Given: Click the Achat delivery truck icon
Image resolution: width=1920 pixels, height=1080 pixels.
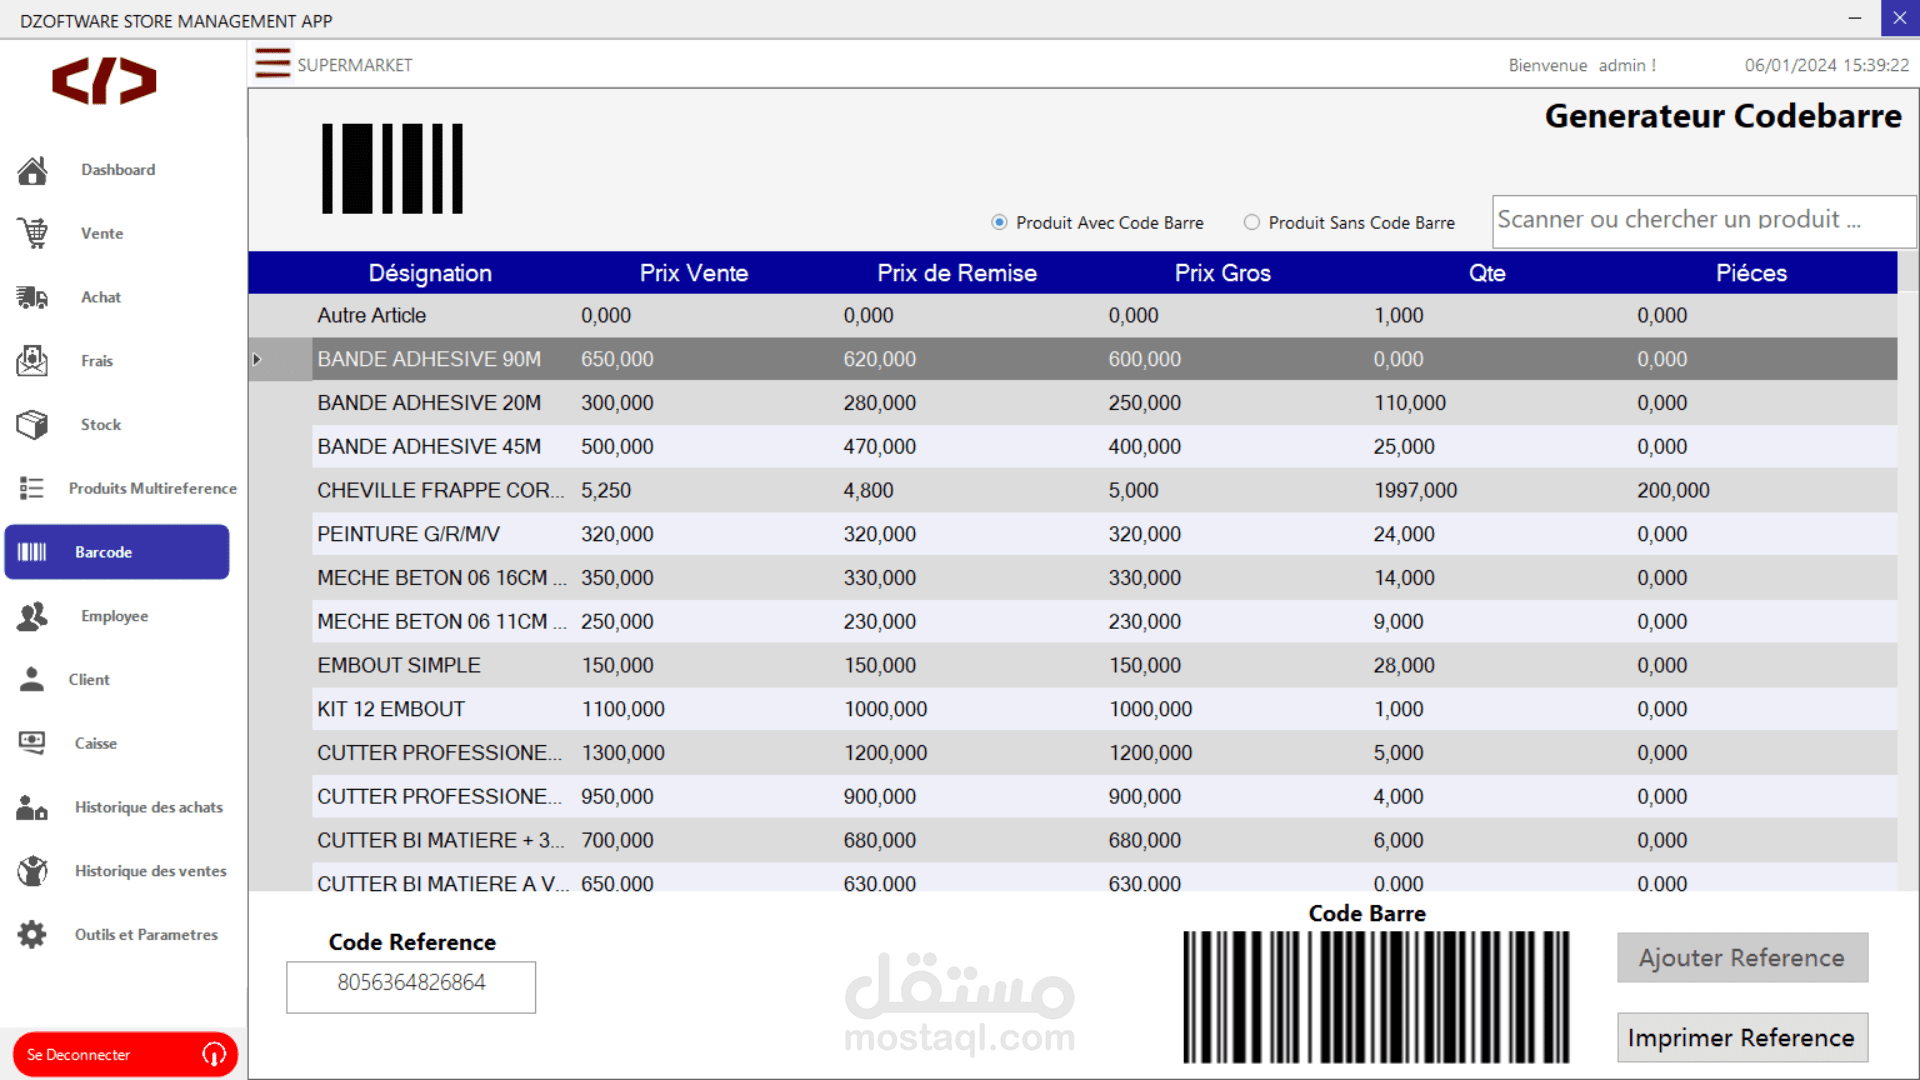Looking at the screenshot, I should pos(32,297).
